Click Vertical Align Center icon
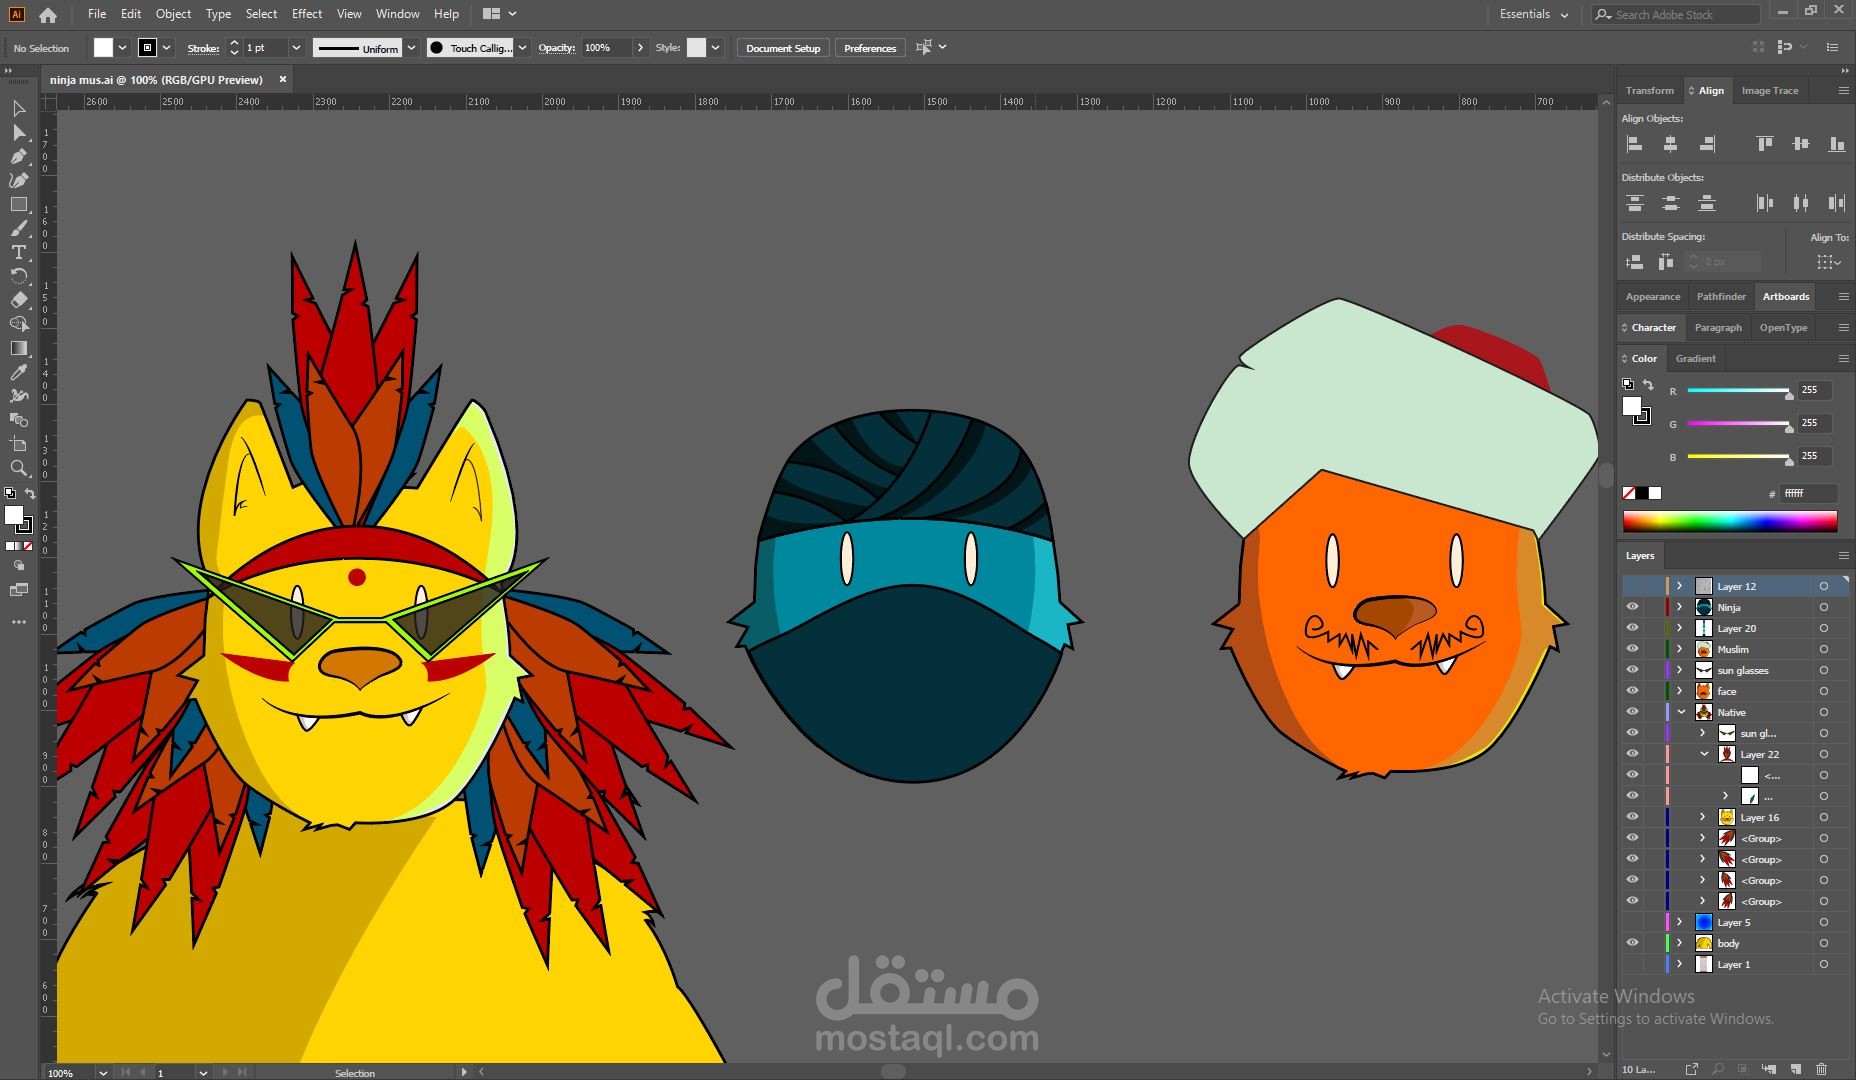The height and width of the screenshot is (1080, 1856). click(1801, 144)
